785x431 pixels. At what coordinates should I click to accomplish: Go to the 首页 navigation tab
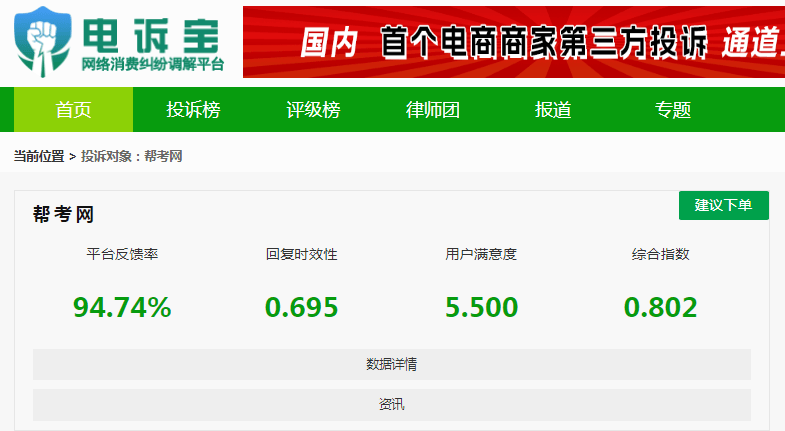click(74, 110)
